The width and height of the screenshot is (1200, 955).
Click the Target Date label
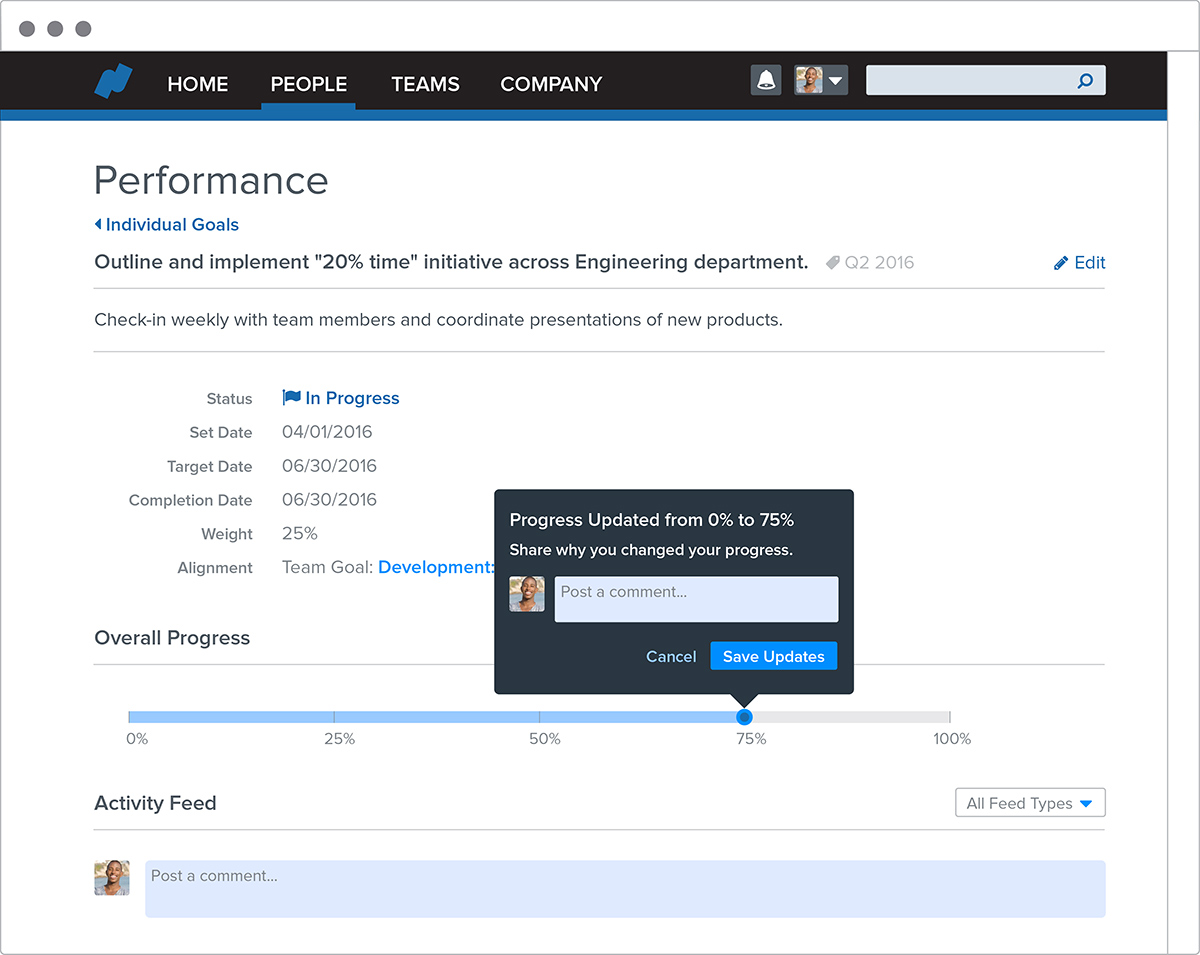pos(209,466)
